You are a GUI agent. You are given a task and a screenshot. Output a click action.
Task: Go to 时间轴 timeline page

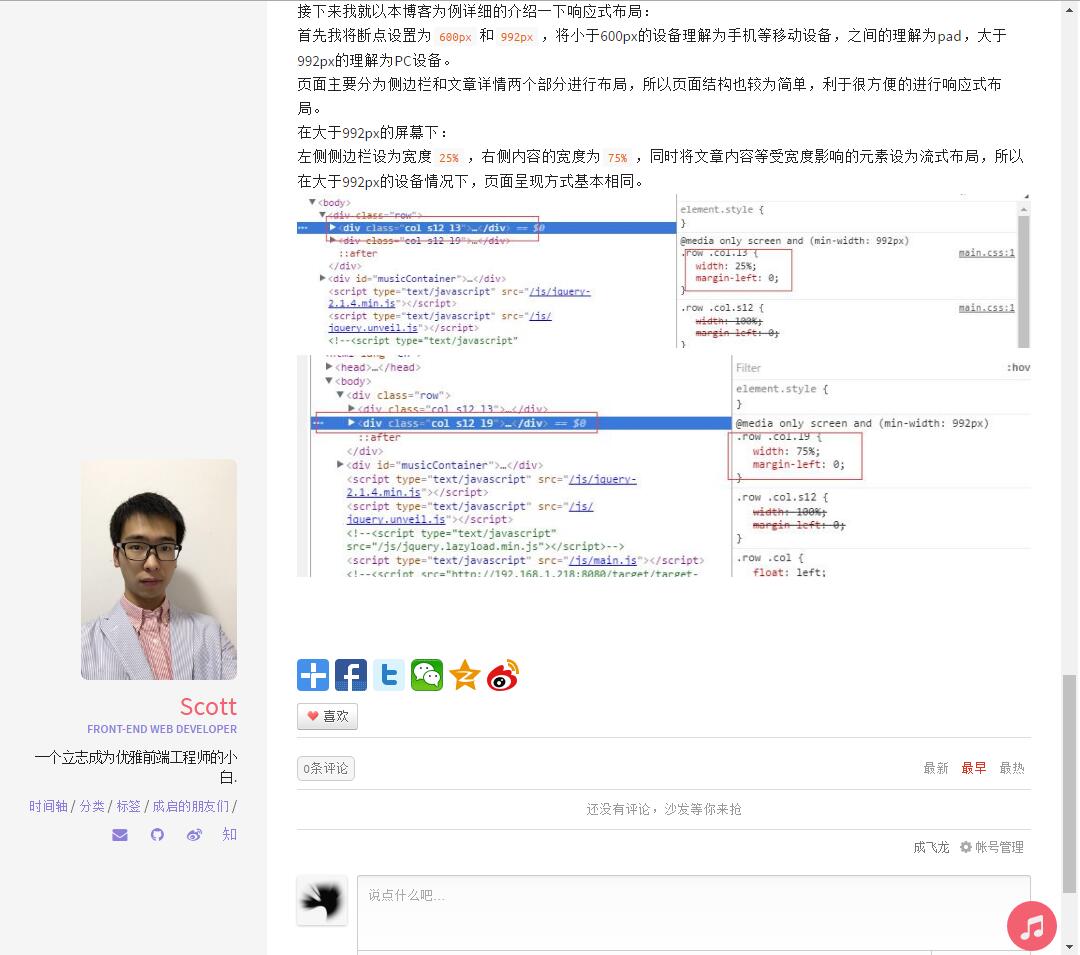(48, 806)
